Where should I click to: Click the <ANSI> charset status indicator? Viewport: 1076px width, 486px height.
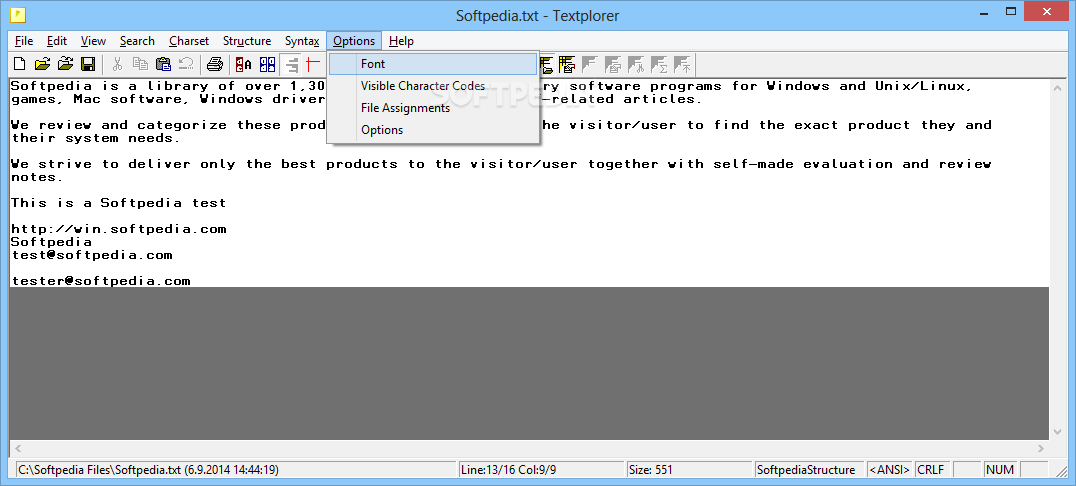890,470
